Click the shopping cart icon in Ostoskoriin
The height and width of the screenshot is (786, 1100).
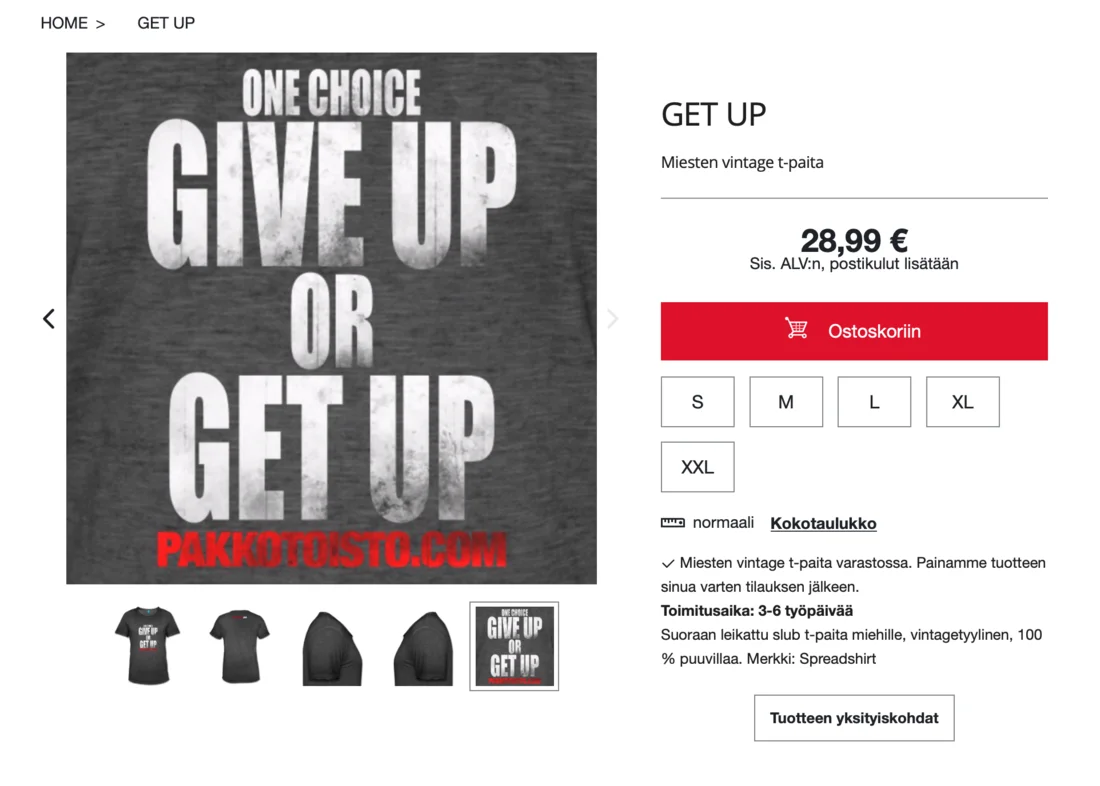[796, 328]
